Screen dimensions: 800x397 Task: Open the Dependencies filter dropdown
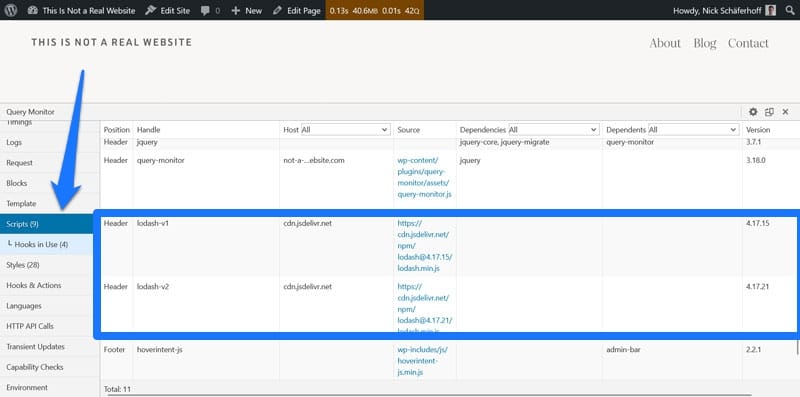(553, 130)
